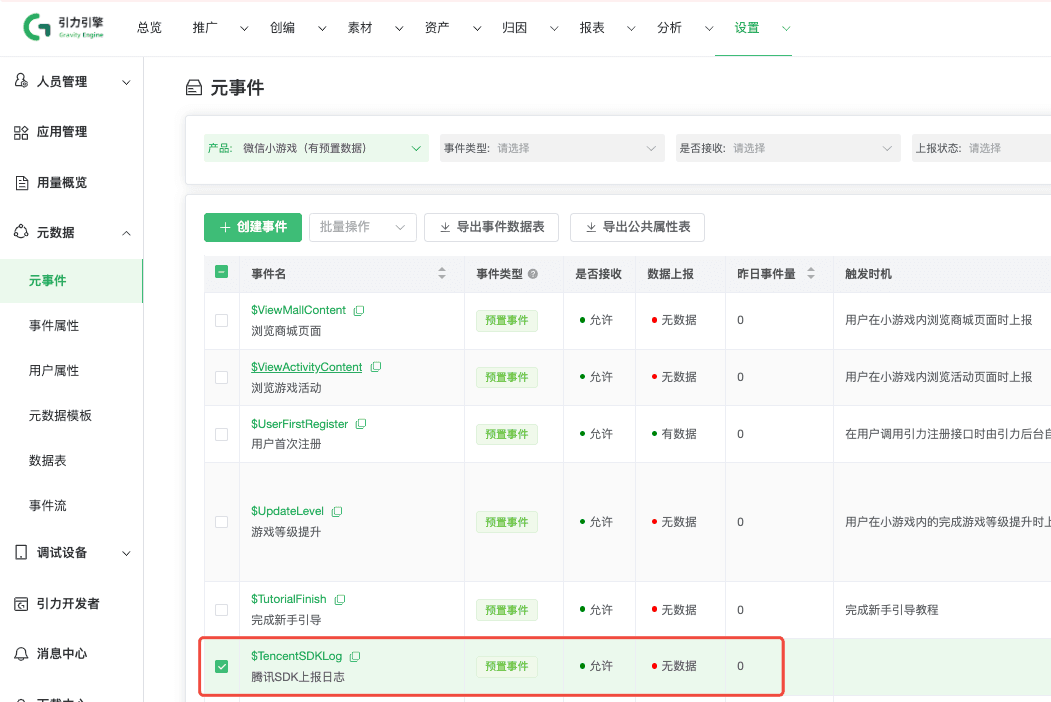The image size is (1051, 702).
Task: Open the 推广 top menu
Action: click(220, 28)
